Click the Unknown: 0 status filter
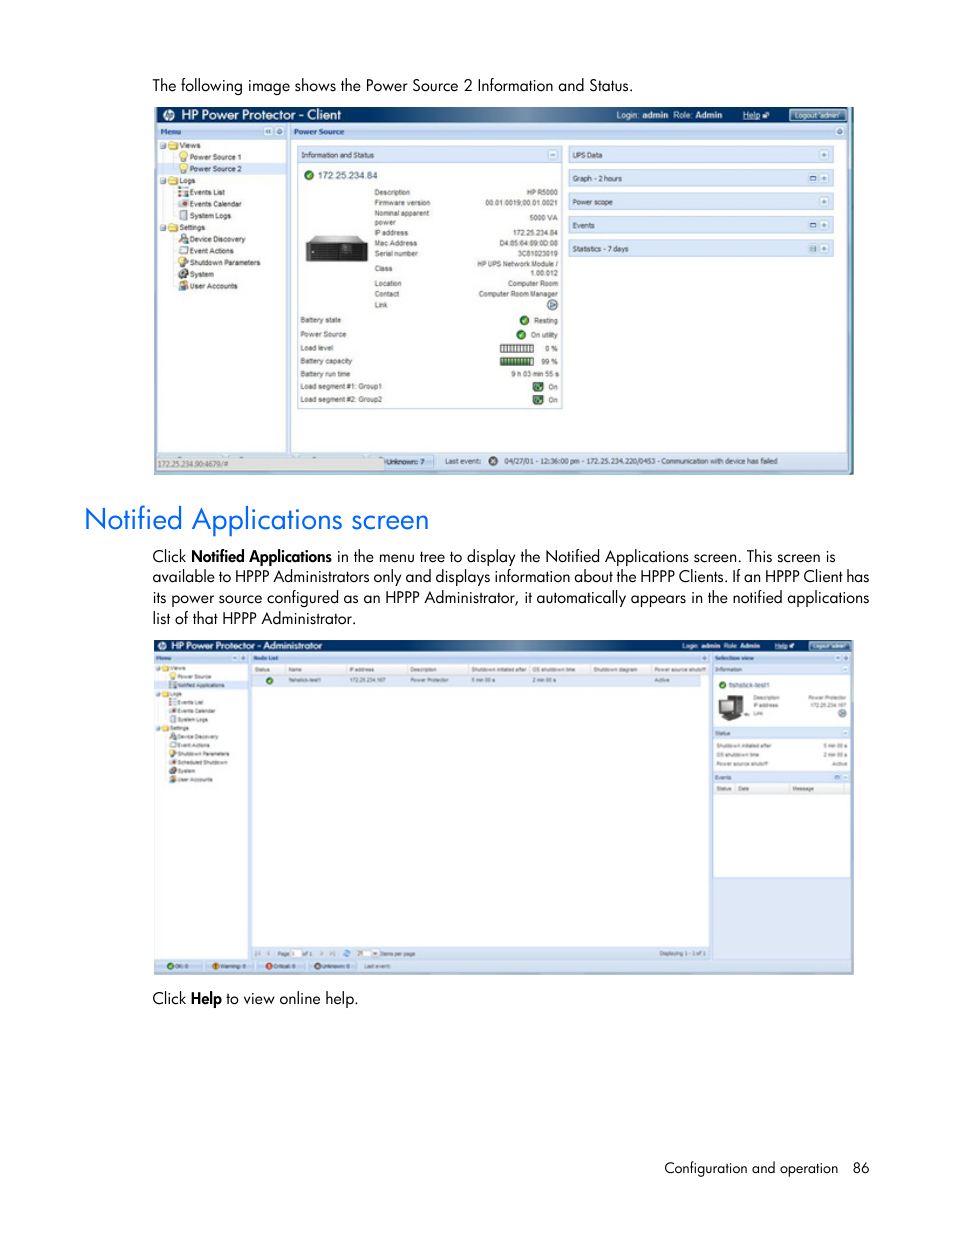 click(332, 966)
